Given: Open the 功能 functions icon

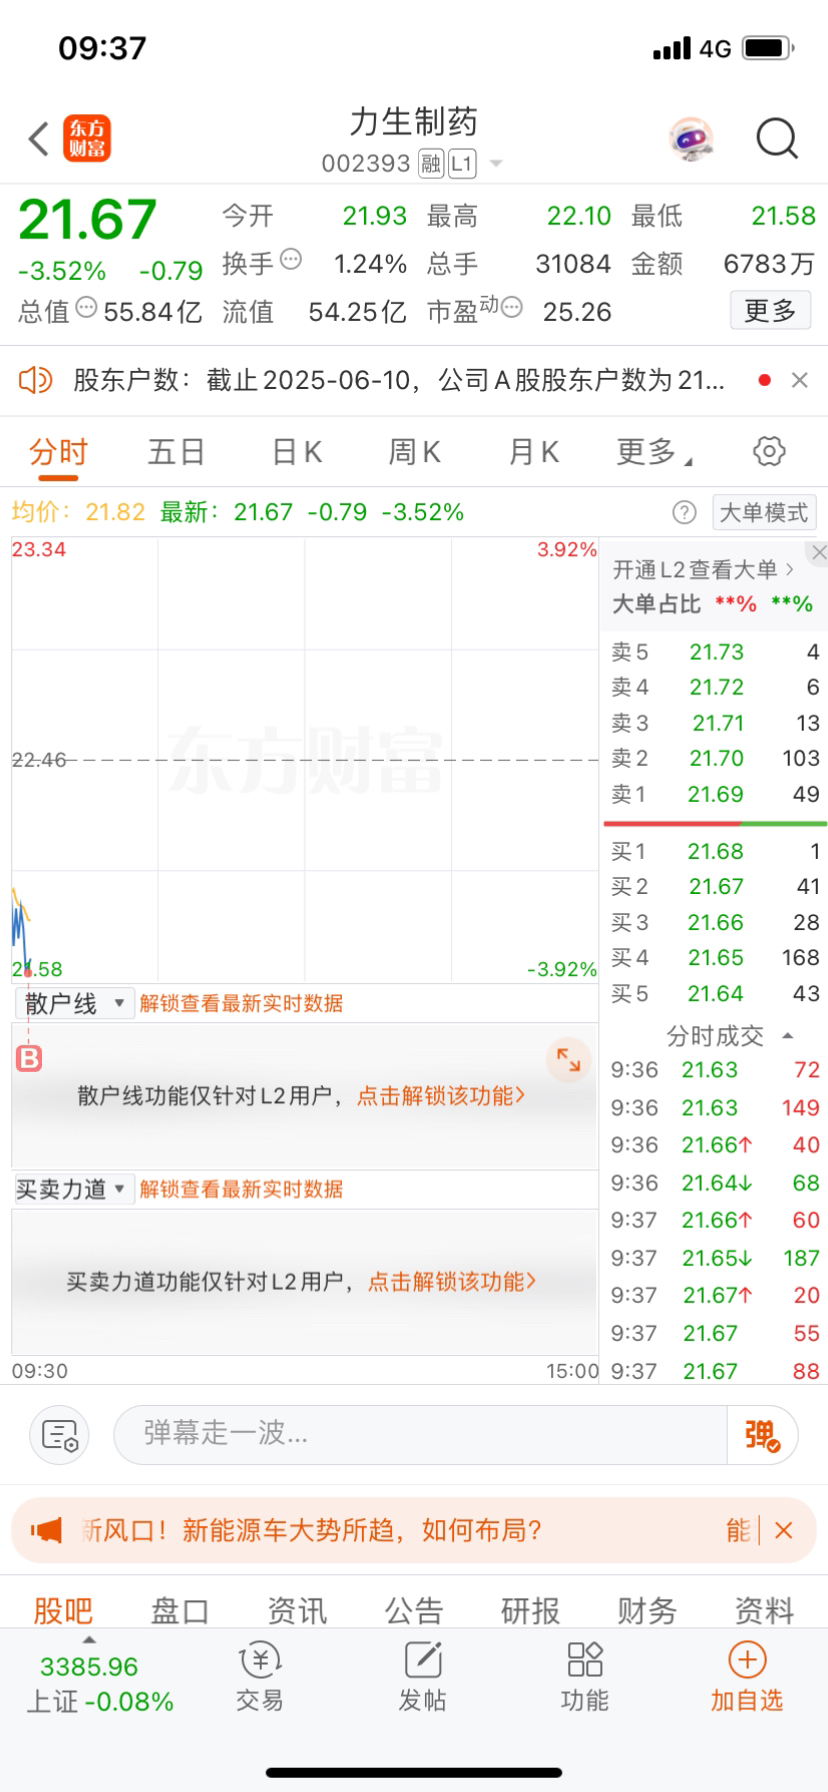Looking at the screenshot, I should [x=585, y=1677].
